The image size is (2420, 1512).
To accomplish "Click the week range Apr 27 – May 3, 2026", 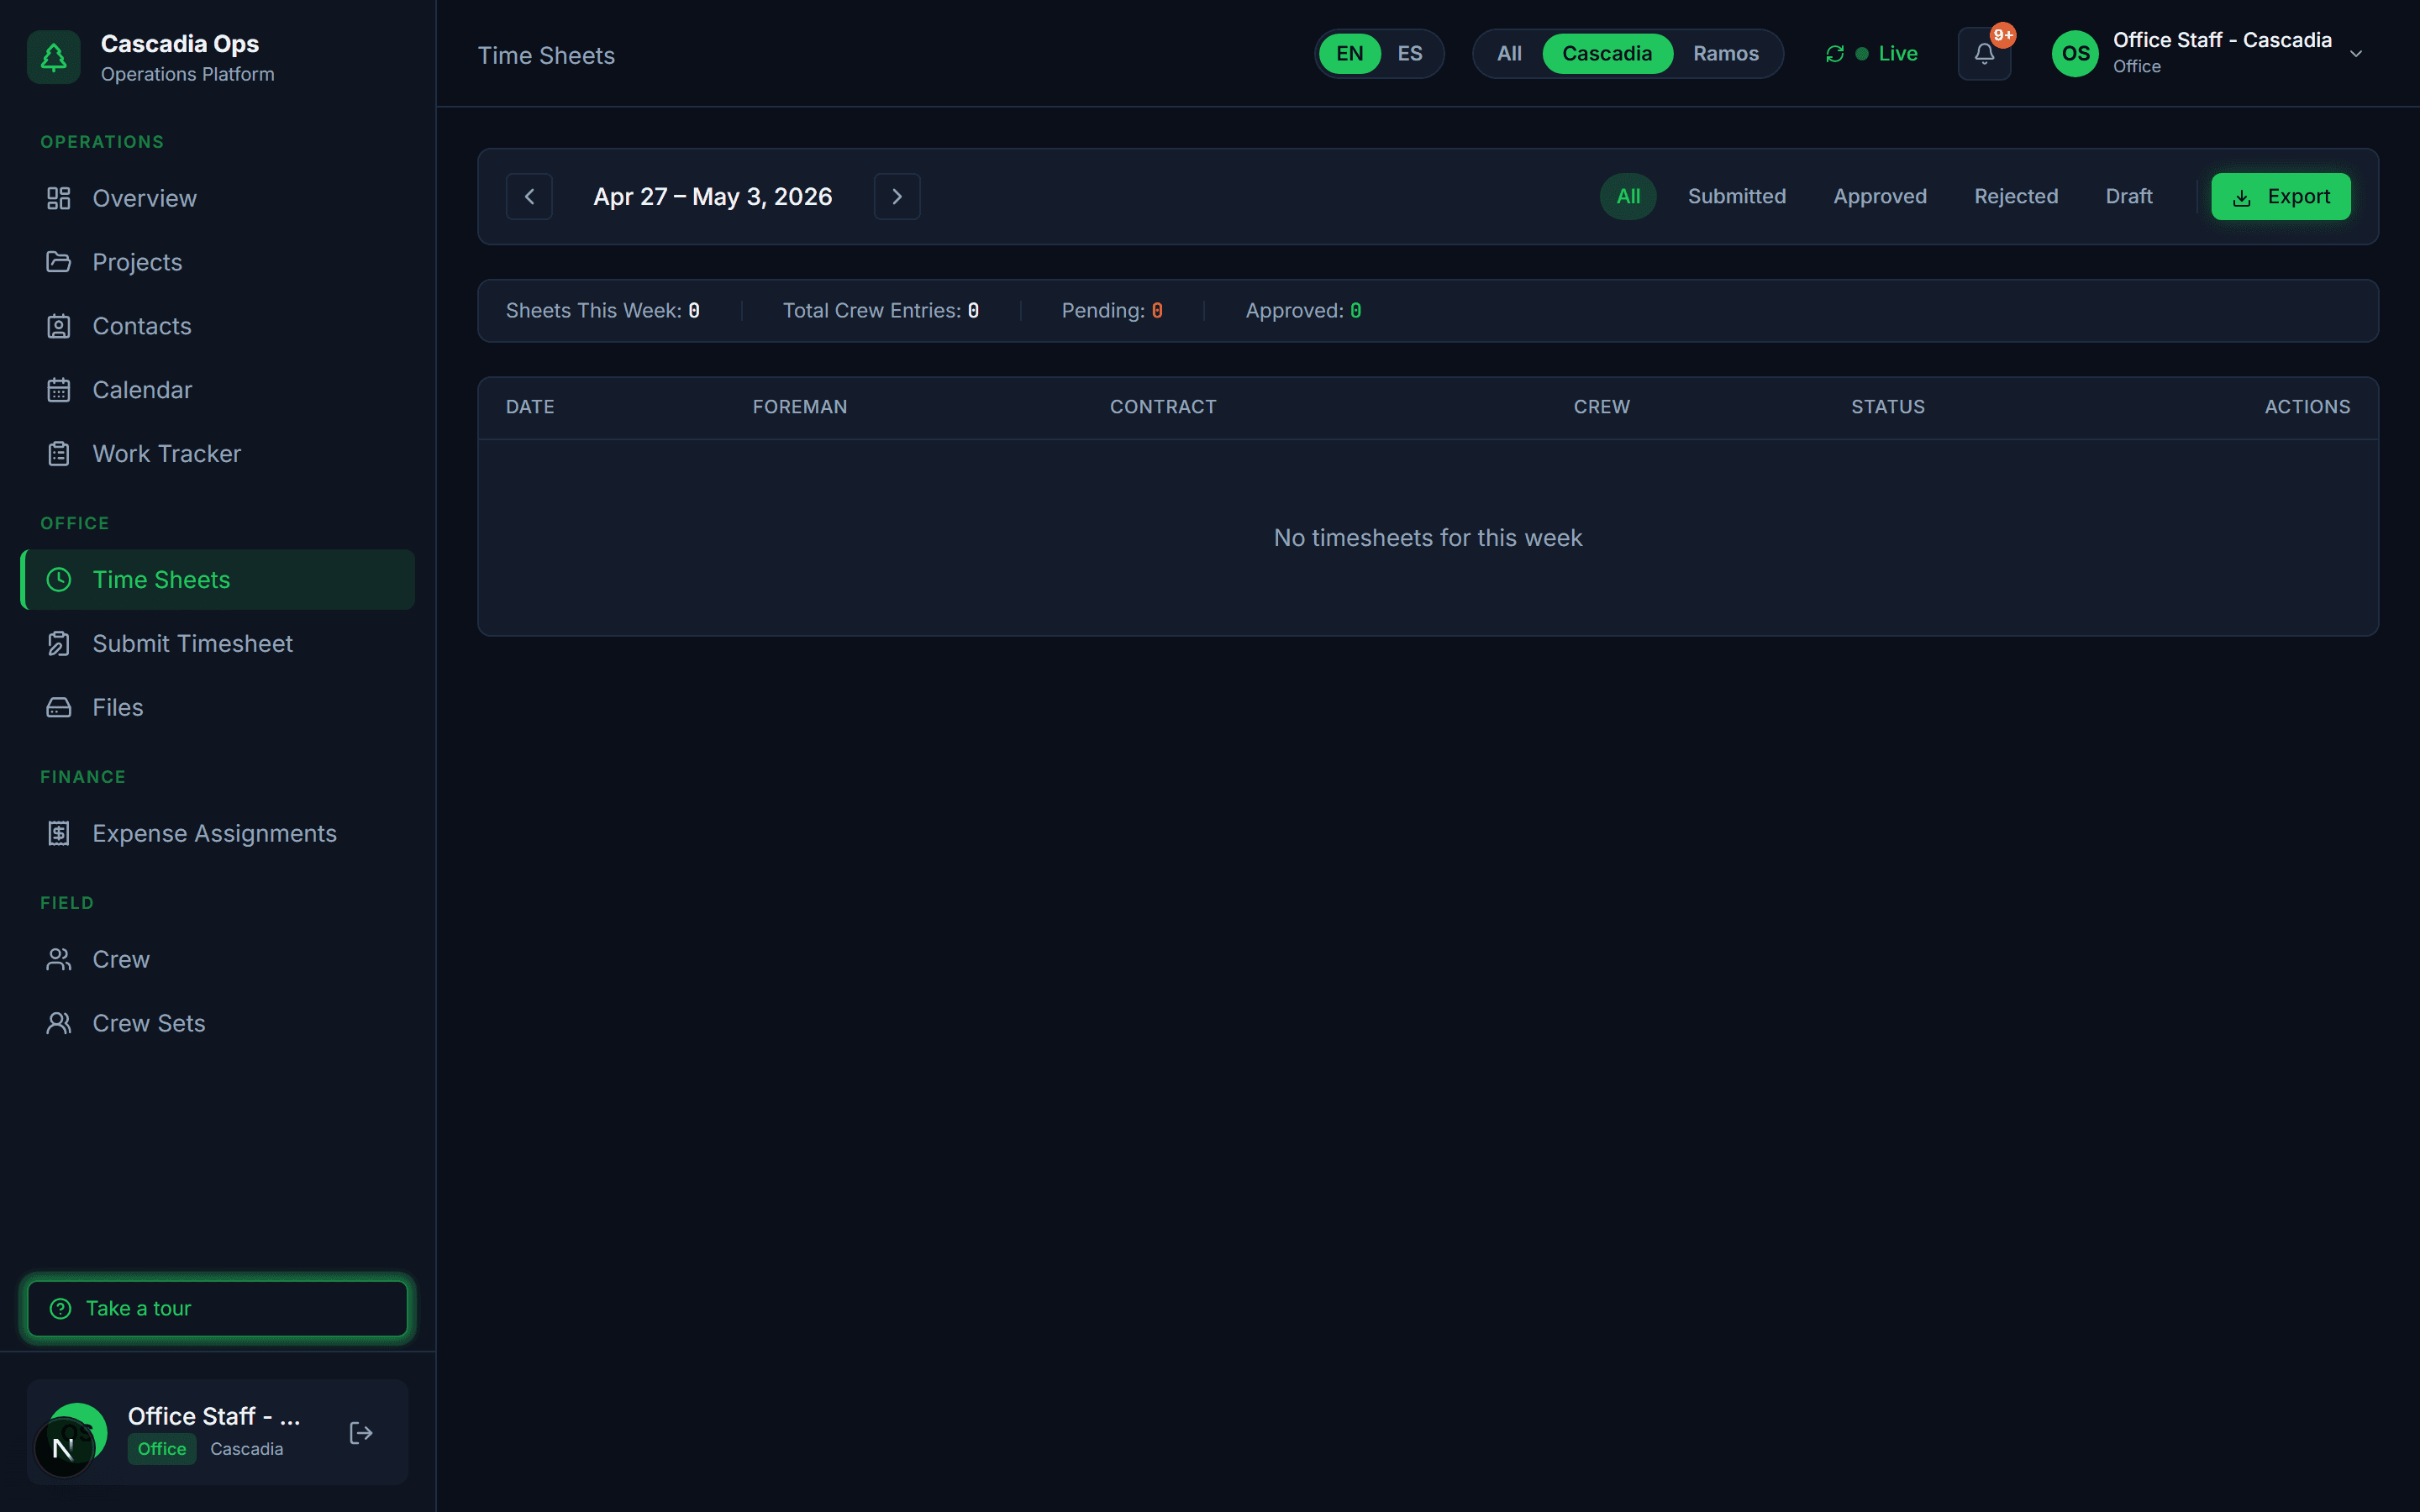I will coord(713,197).
